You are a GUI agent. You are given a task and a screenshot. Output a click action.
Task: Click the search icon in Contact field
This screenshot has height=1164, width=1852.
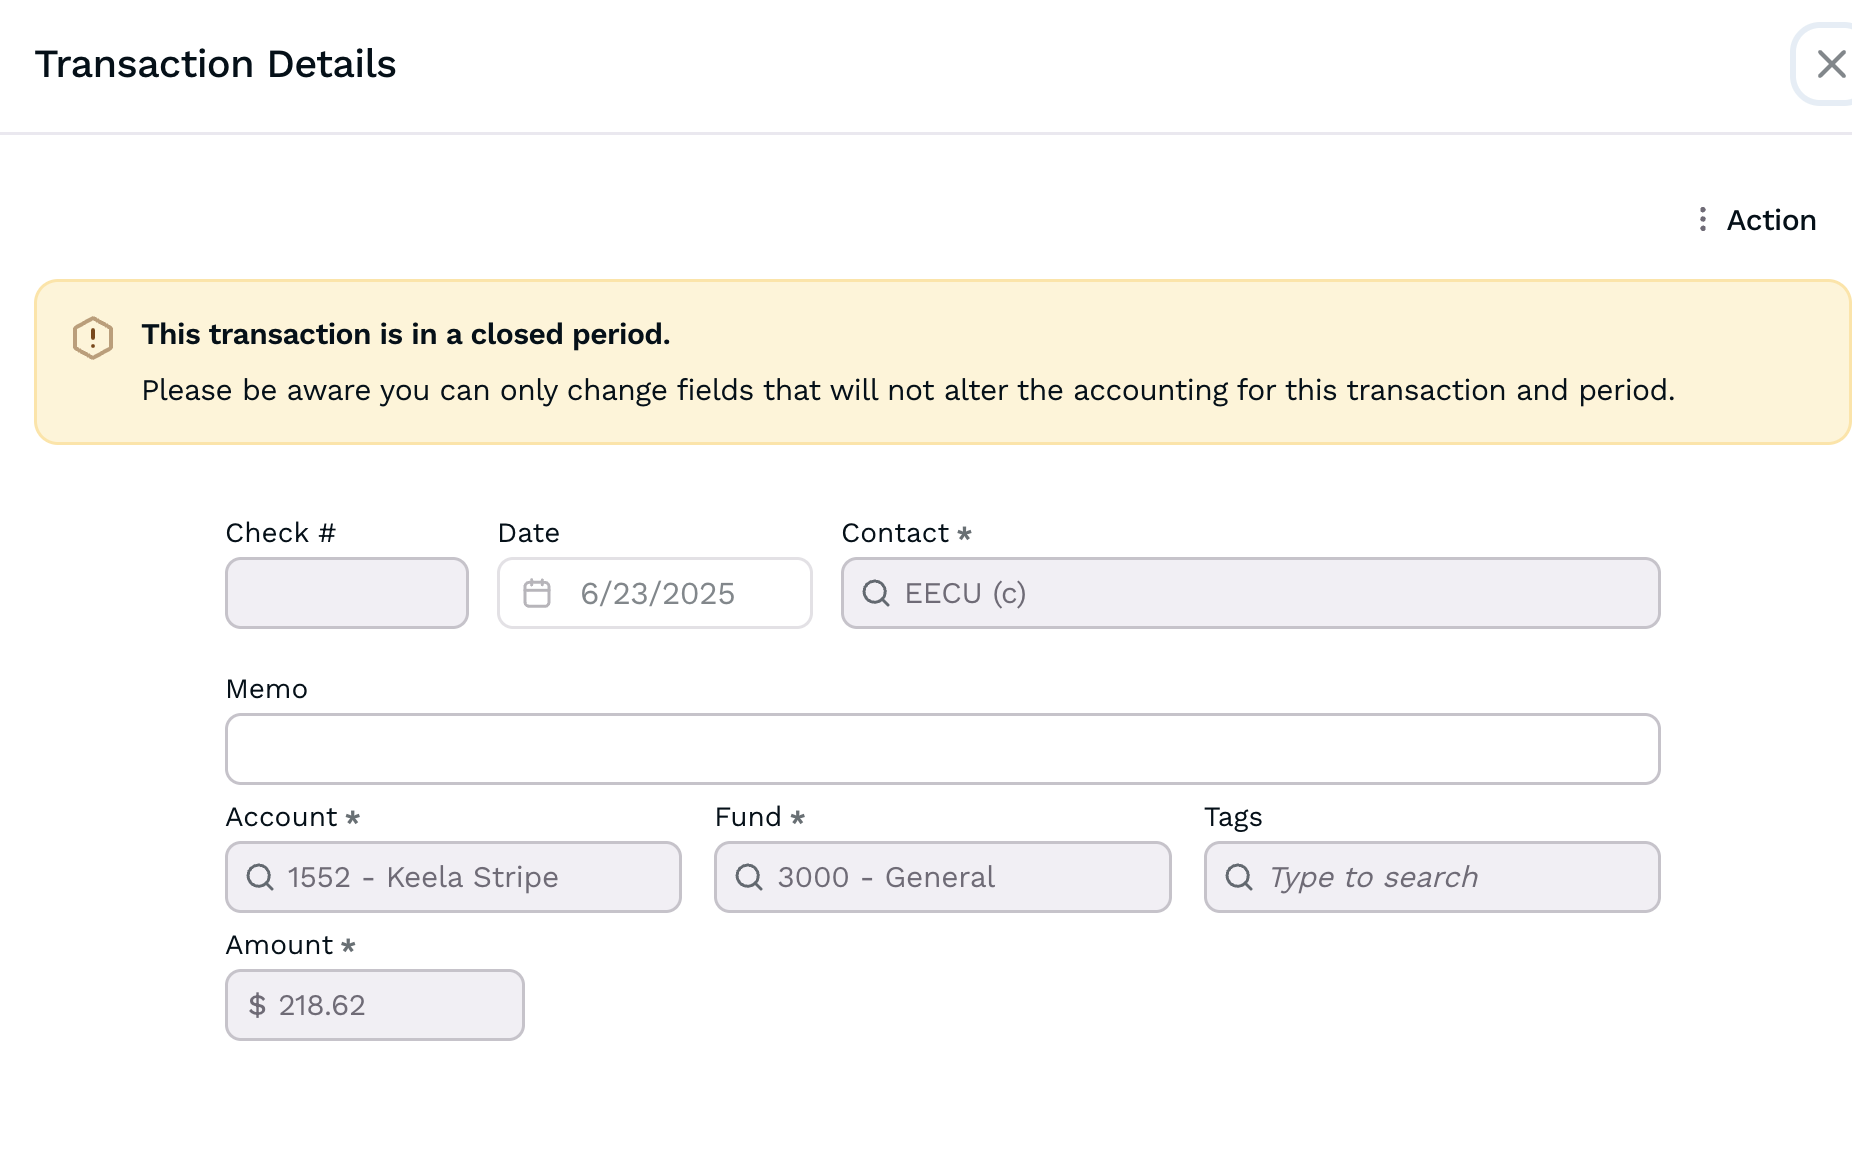pos(876,593)
